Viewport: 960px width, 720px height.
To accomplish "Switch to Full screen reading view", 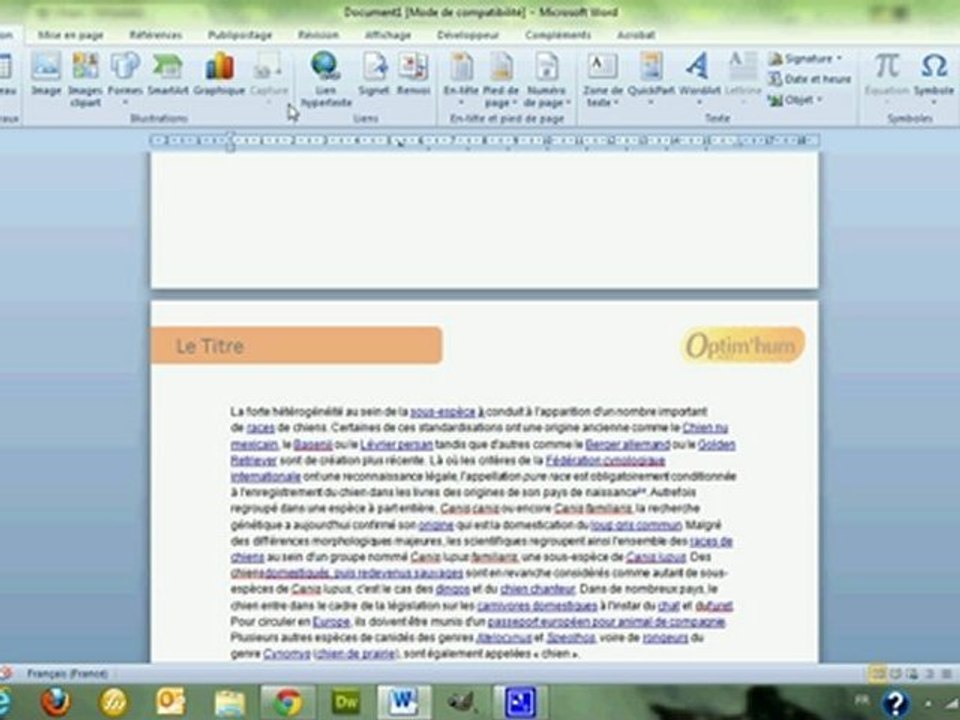I will [x=896, y=674].
